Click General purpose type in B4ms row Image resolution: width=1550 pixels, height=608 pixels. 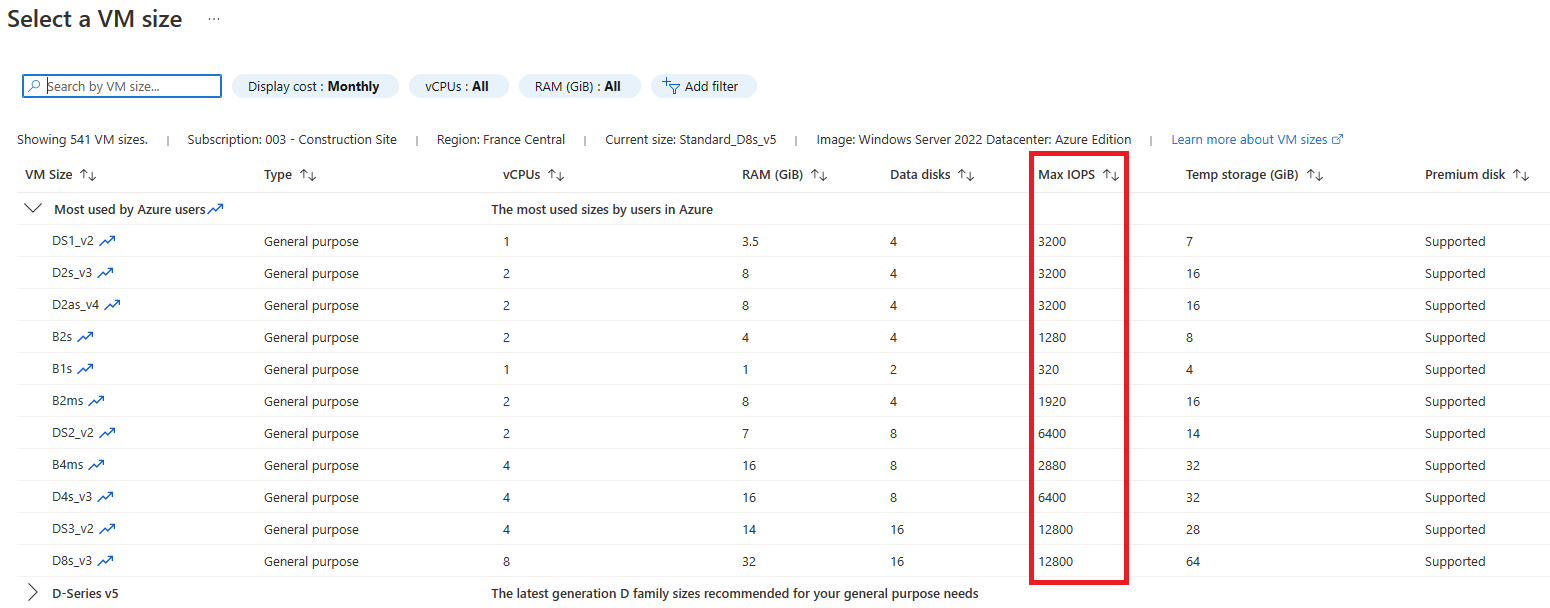pyautogui.click(x=311, y=465)
